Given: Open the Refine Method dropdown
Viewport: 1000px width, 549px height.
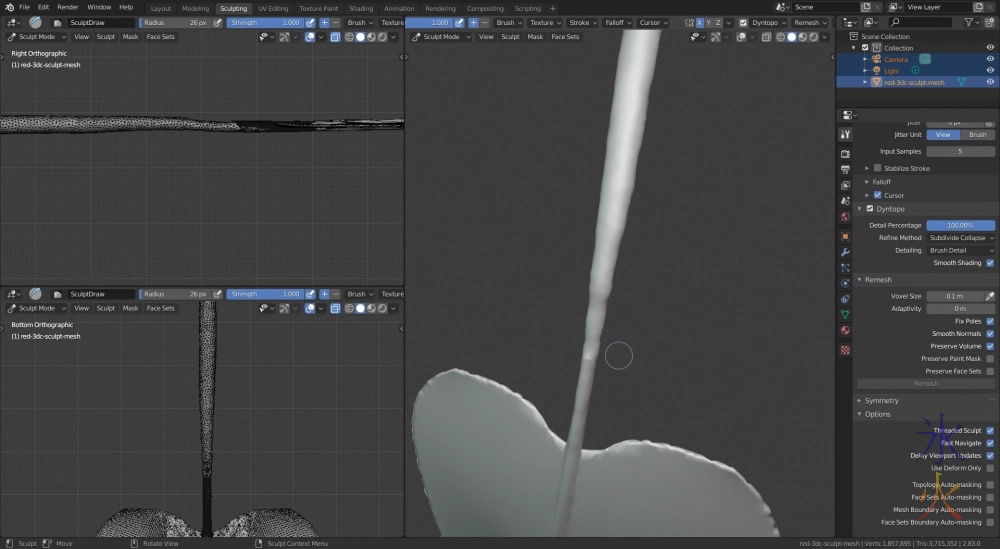Looking at the screenshot, I should pyautogui.click(x=960, y=238).
